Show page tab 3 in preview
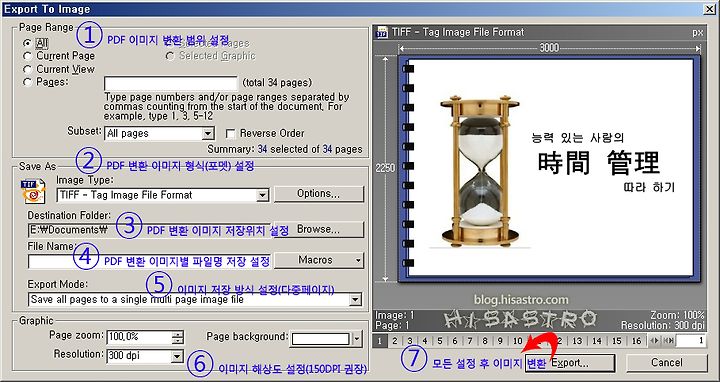Screen dimensions: 720x382 (410, 341)
